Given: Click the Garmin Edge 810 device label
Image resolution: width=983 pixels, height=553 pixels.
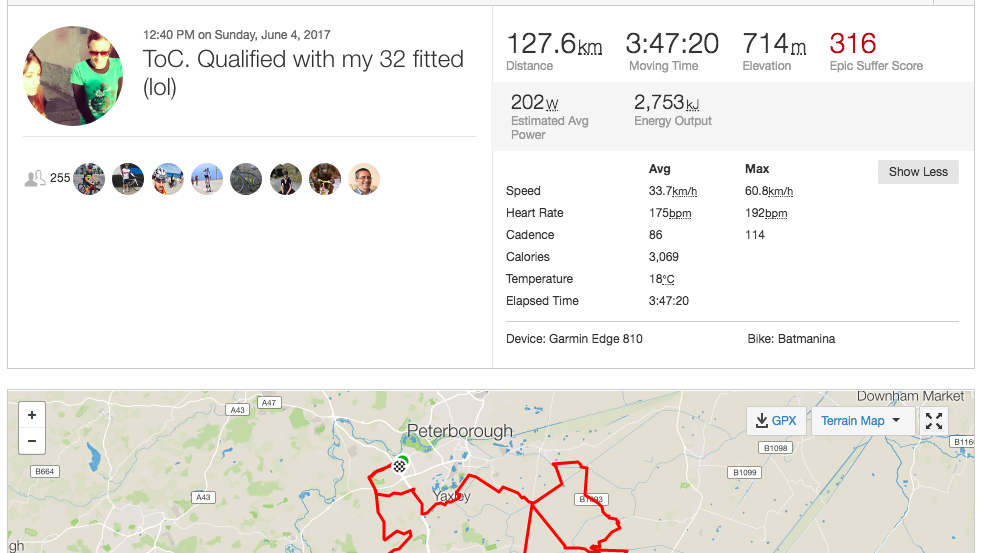Looking at the screenshot, I should tap(595, 339).
